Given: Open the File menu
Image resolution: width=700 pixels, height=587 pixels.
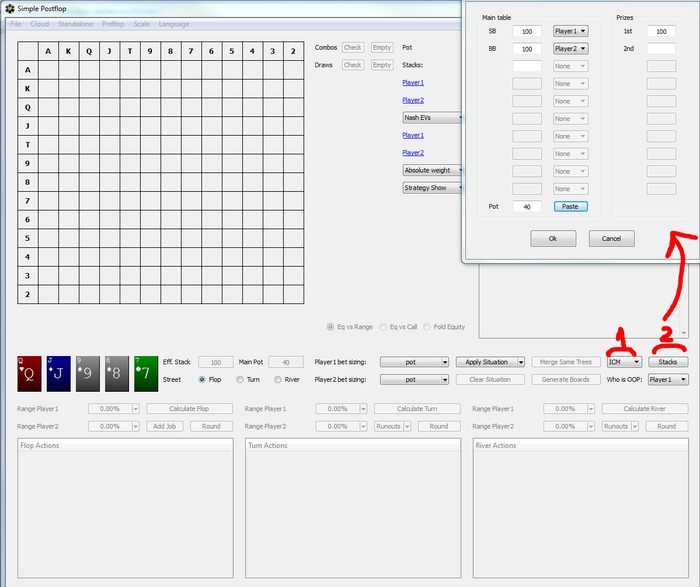Looking at the screenshot, I should [x=16, y=24].
